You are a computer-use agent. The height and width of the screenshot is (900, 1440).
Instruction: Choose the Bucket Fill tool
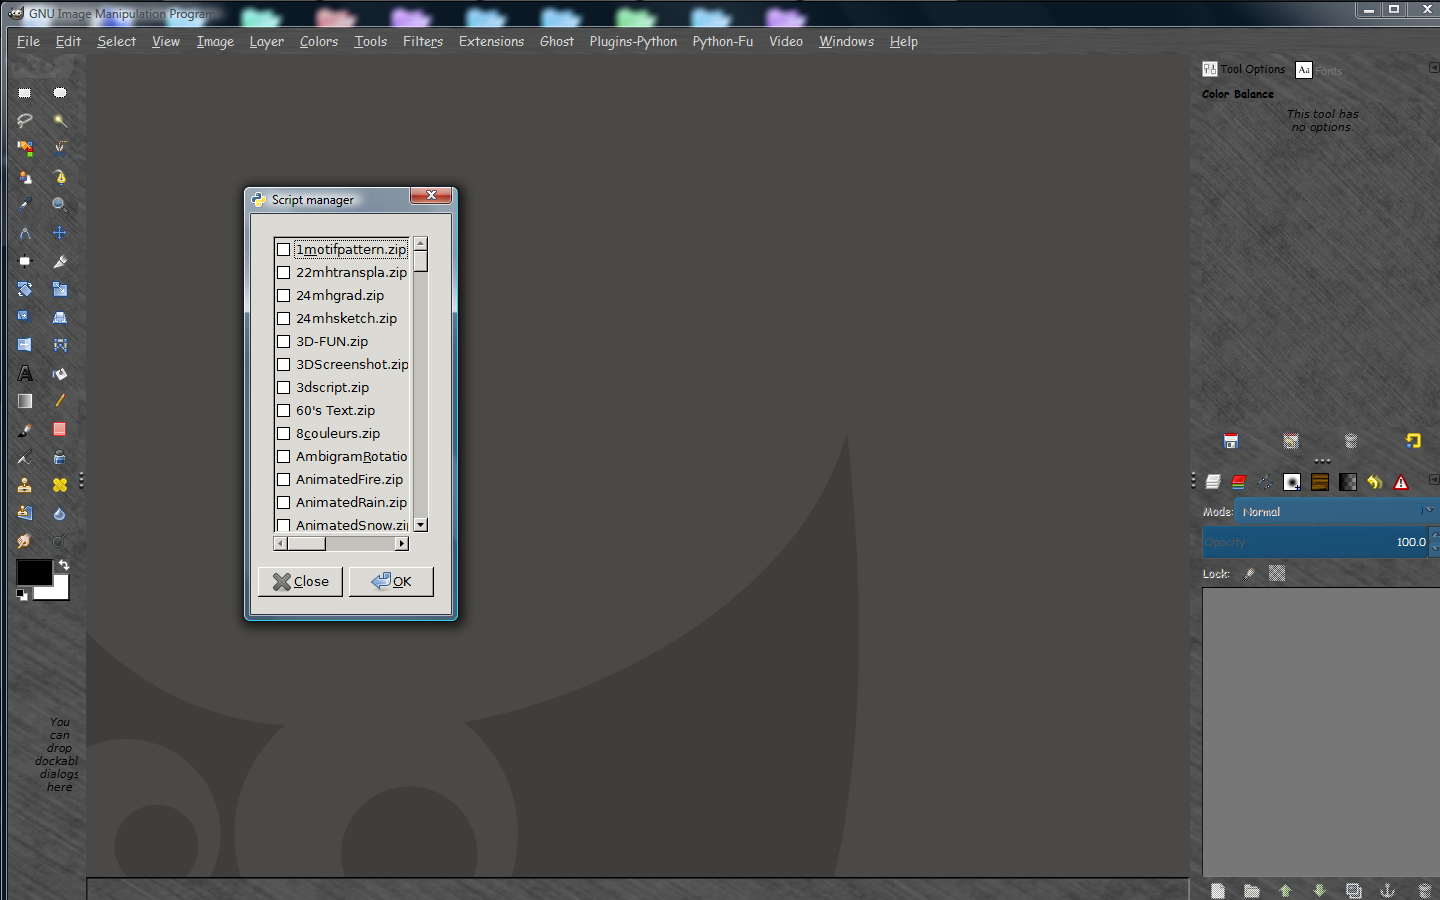60,373
